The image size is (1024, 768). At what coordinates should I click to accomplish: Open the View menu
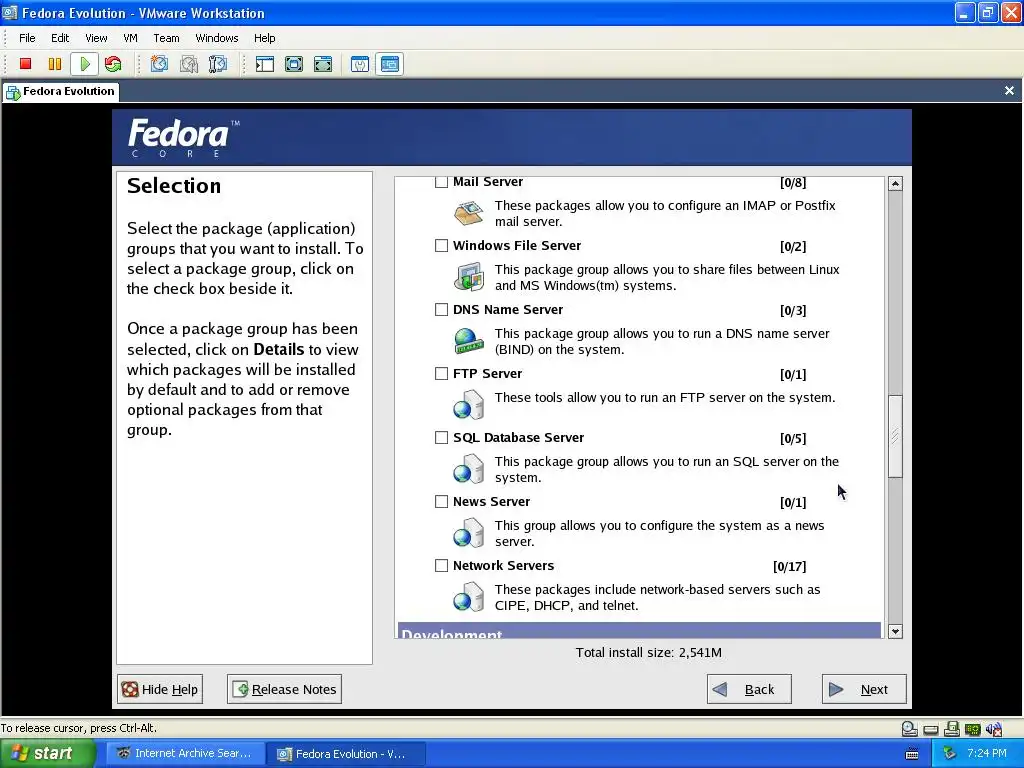pos(96,38)
